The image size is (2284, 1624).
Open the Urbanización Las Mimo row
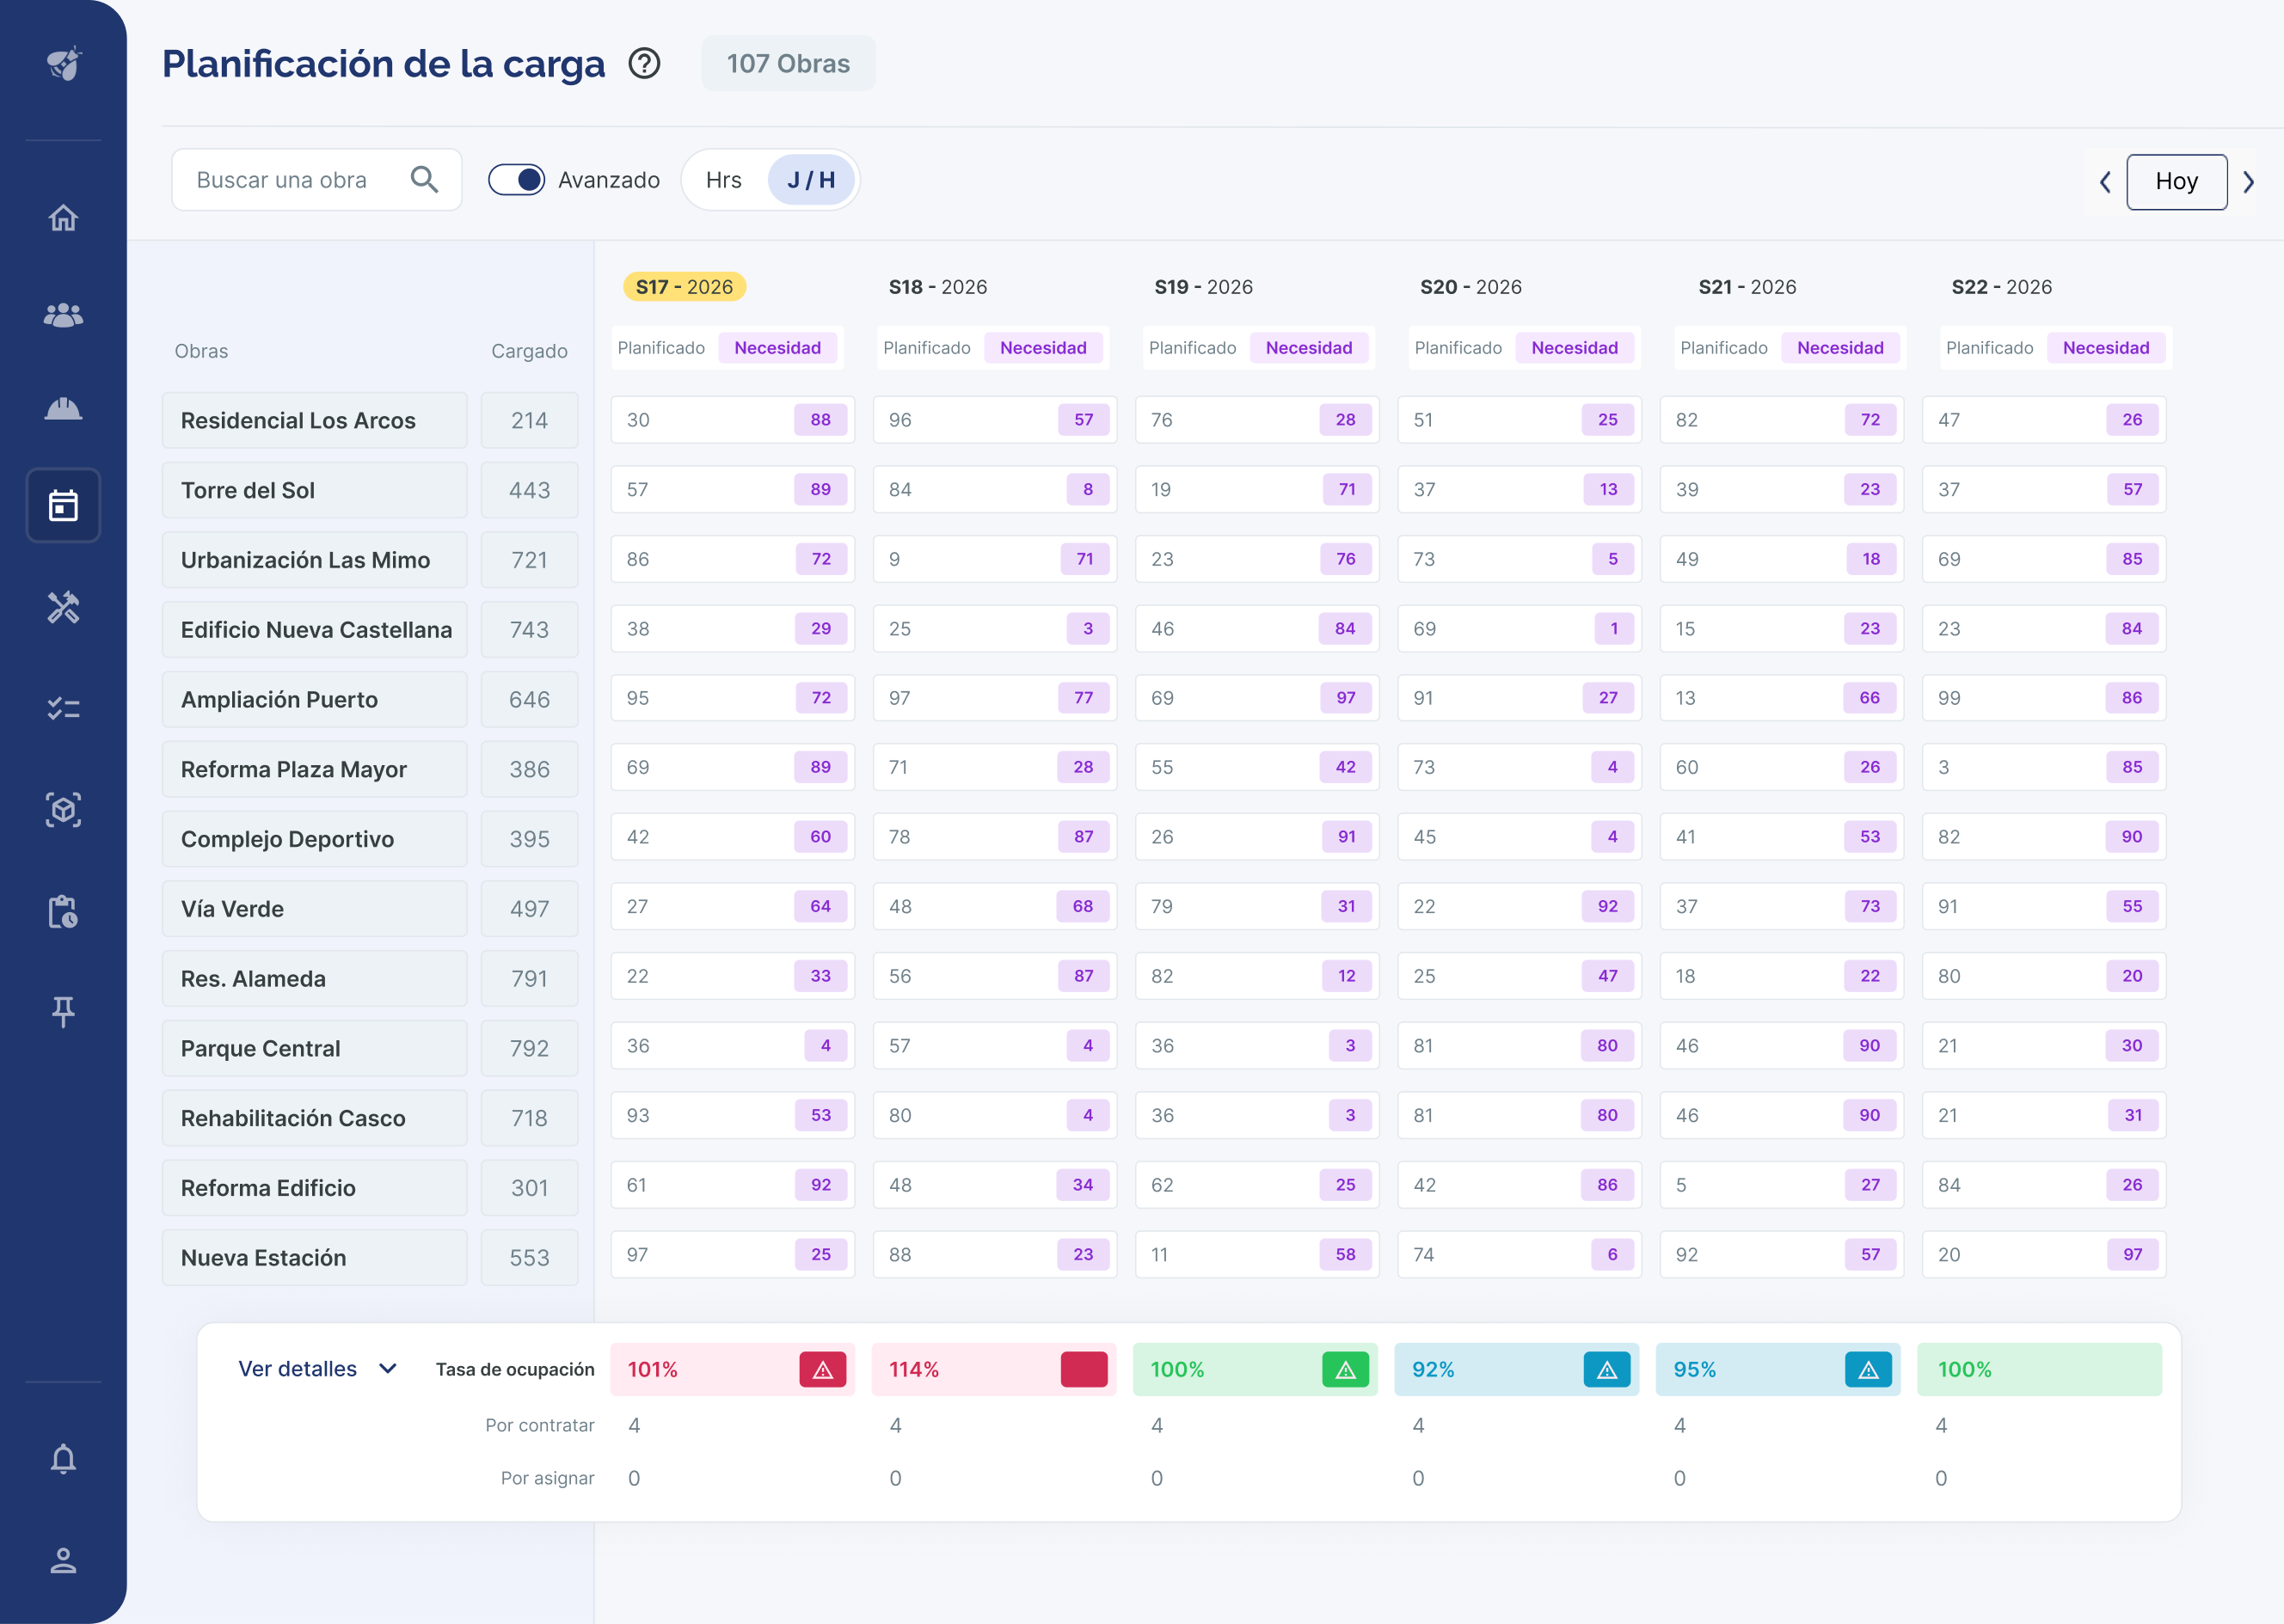coord(314,560)
